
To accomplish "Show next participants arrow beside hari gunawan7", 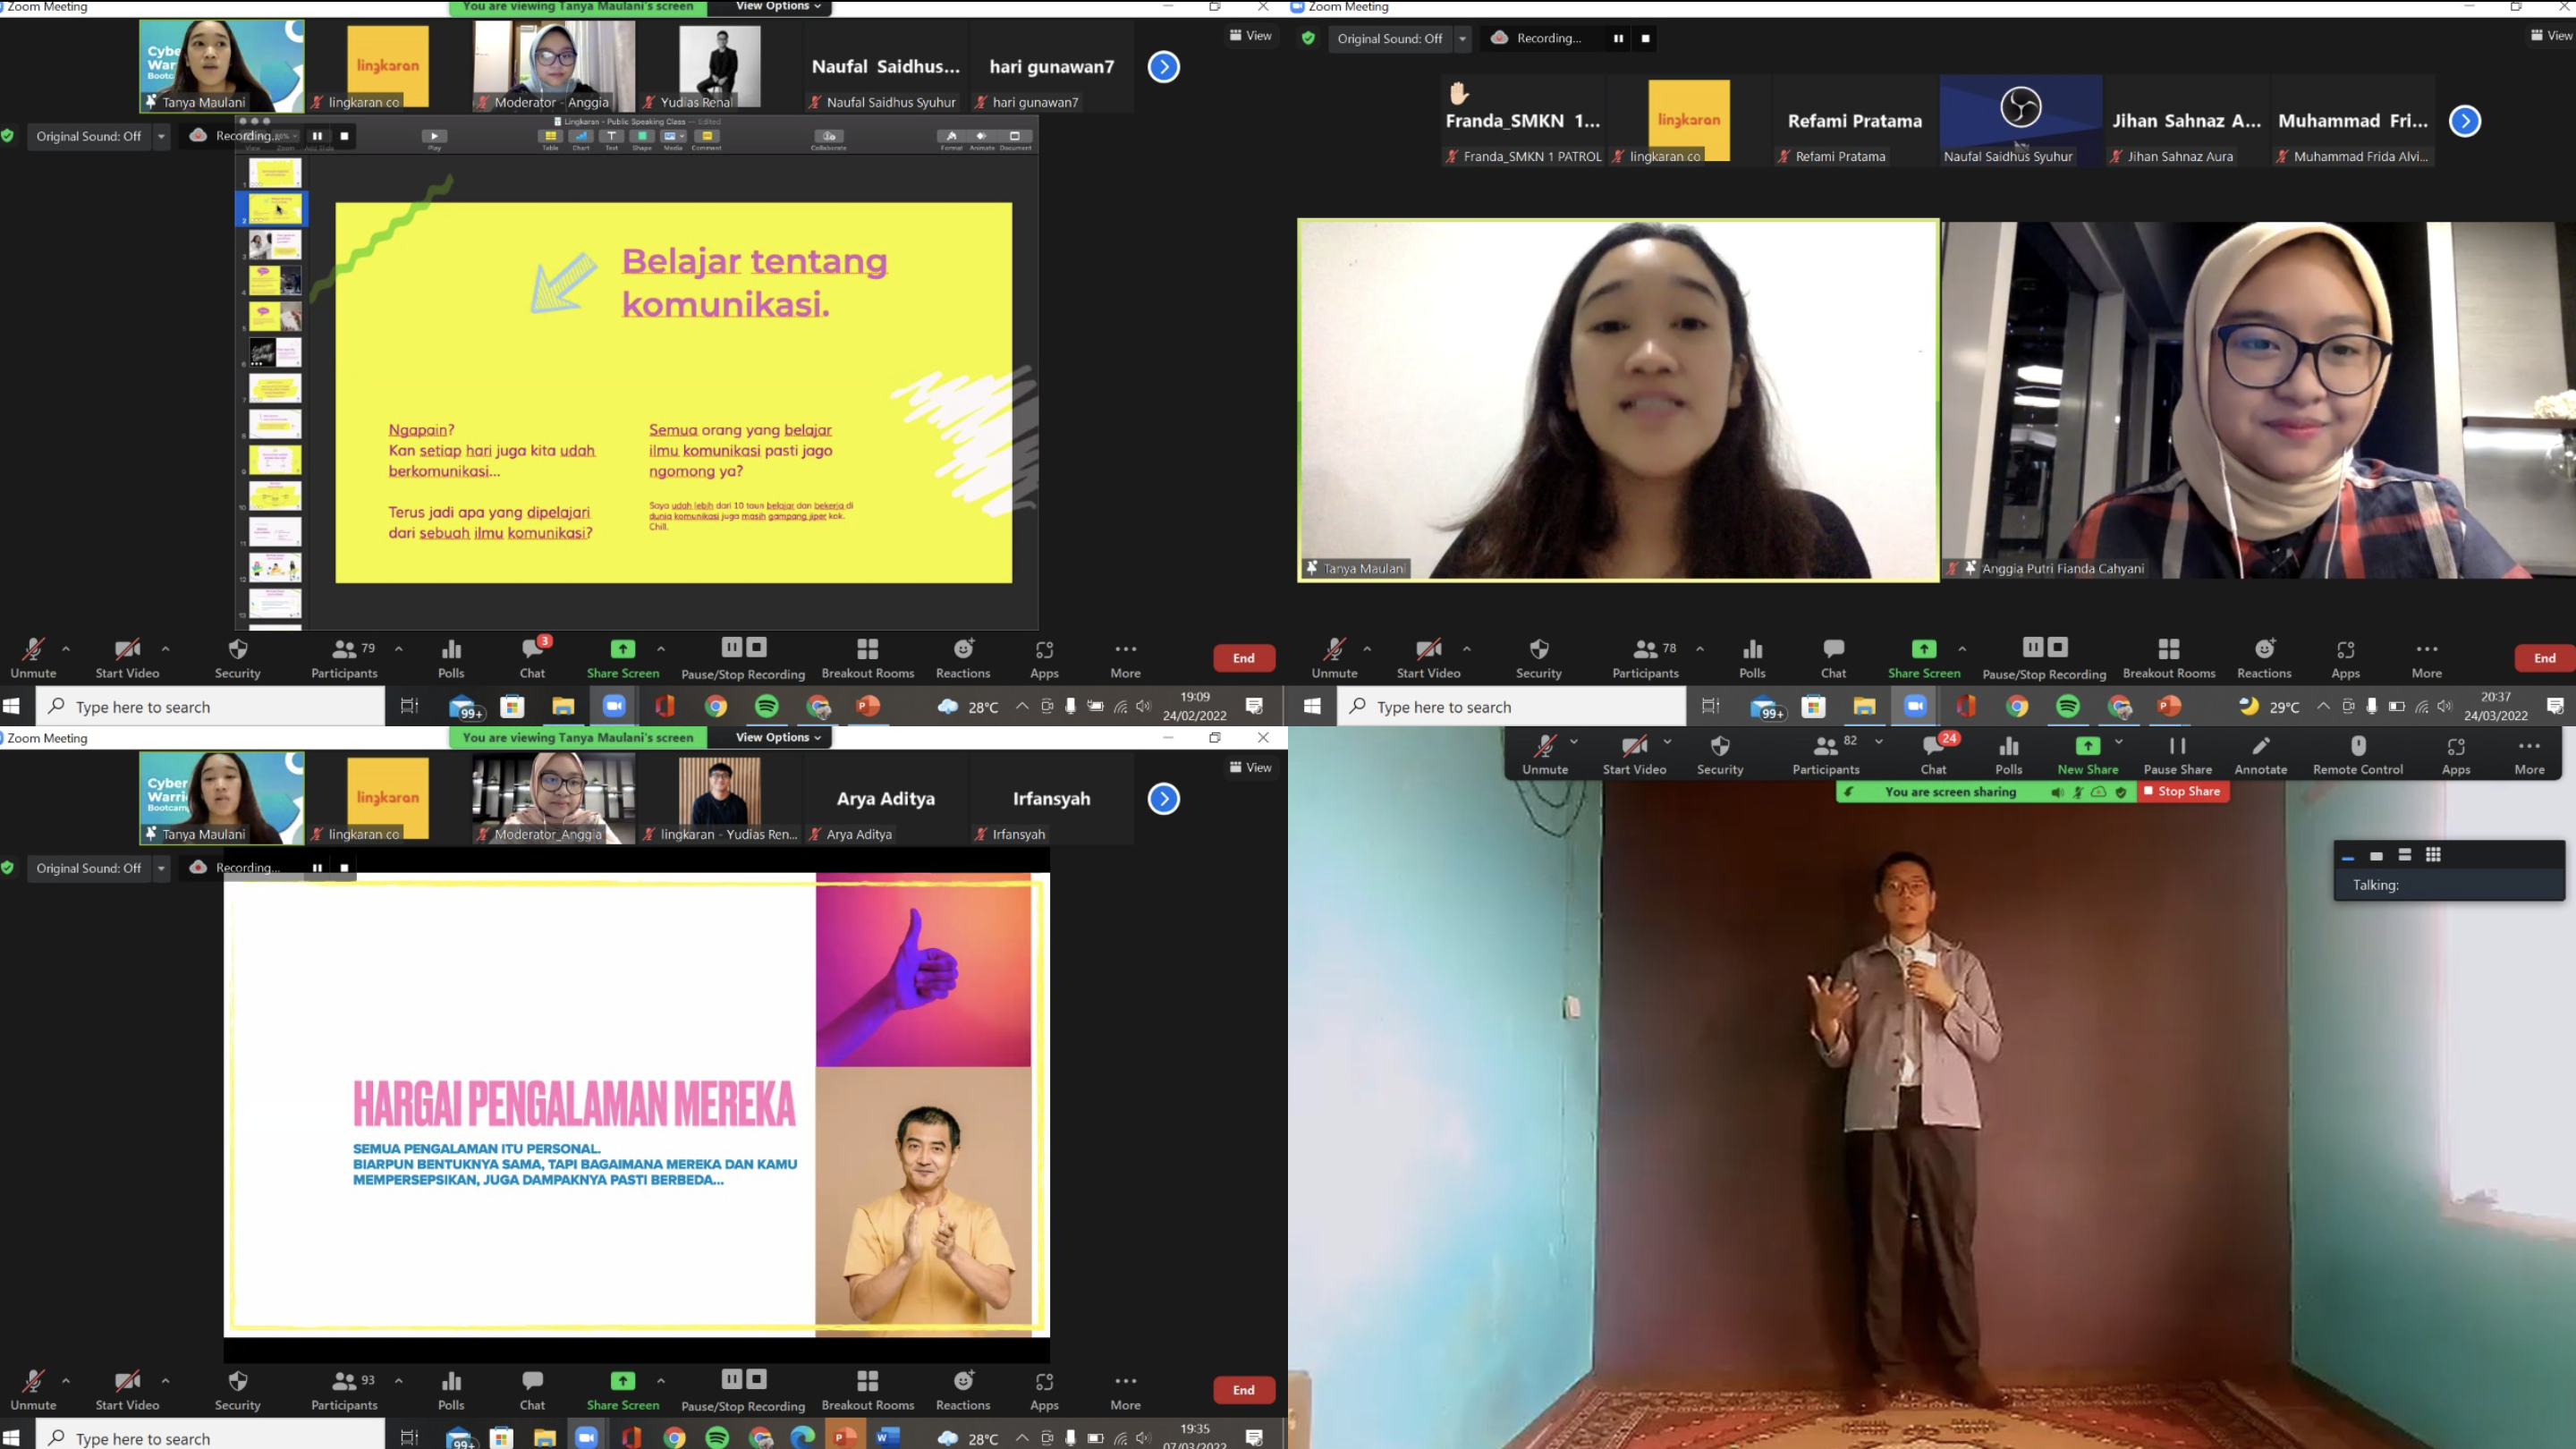I will click(1163, 67).
